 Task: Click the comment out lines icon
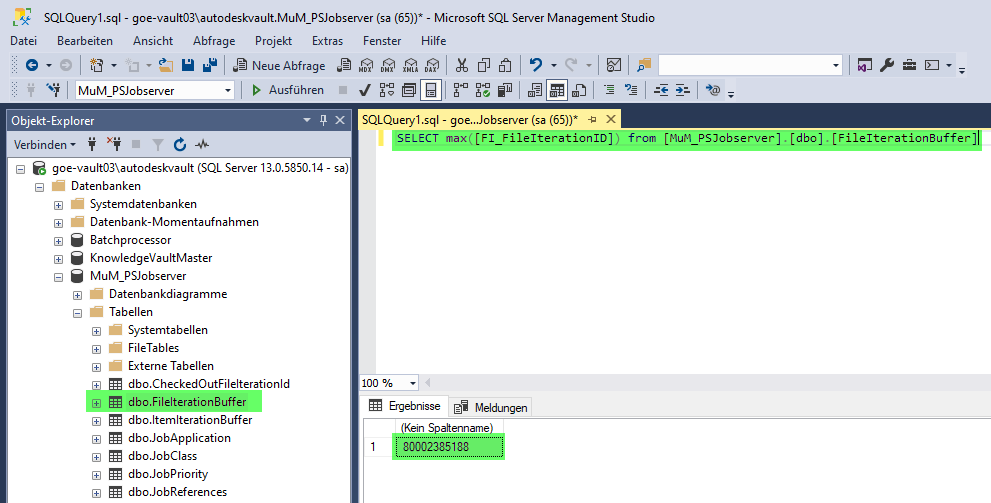[x=609, y=90]
